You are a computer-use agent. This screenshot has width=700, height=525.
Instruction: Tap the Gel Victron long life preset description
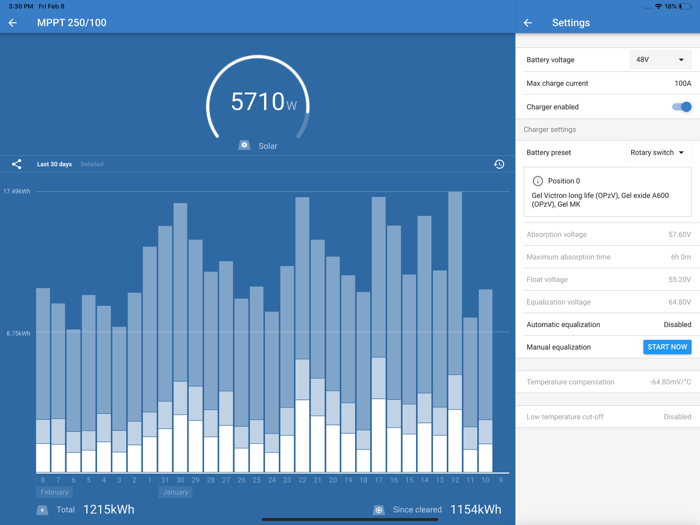pos(600,200)
